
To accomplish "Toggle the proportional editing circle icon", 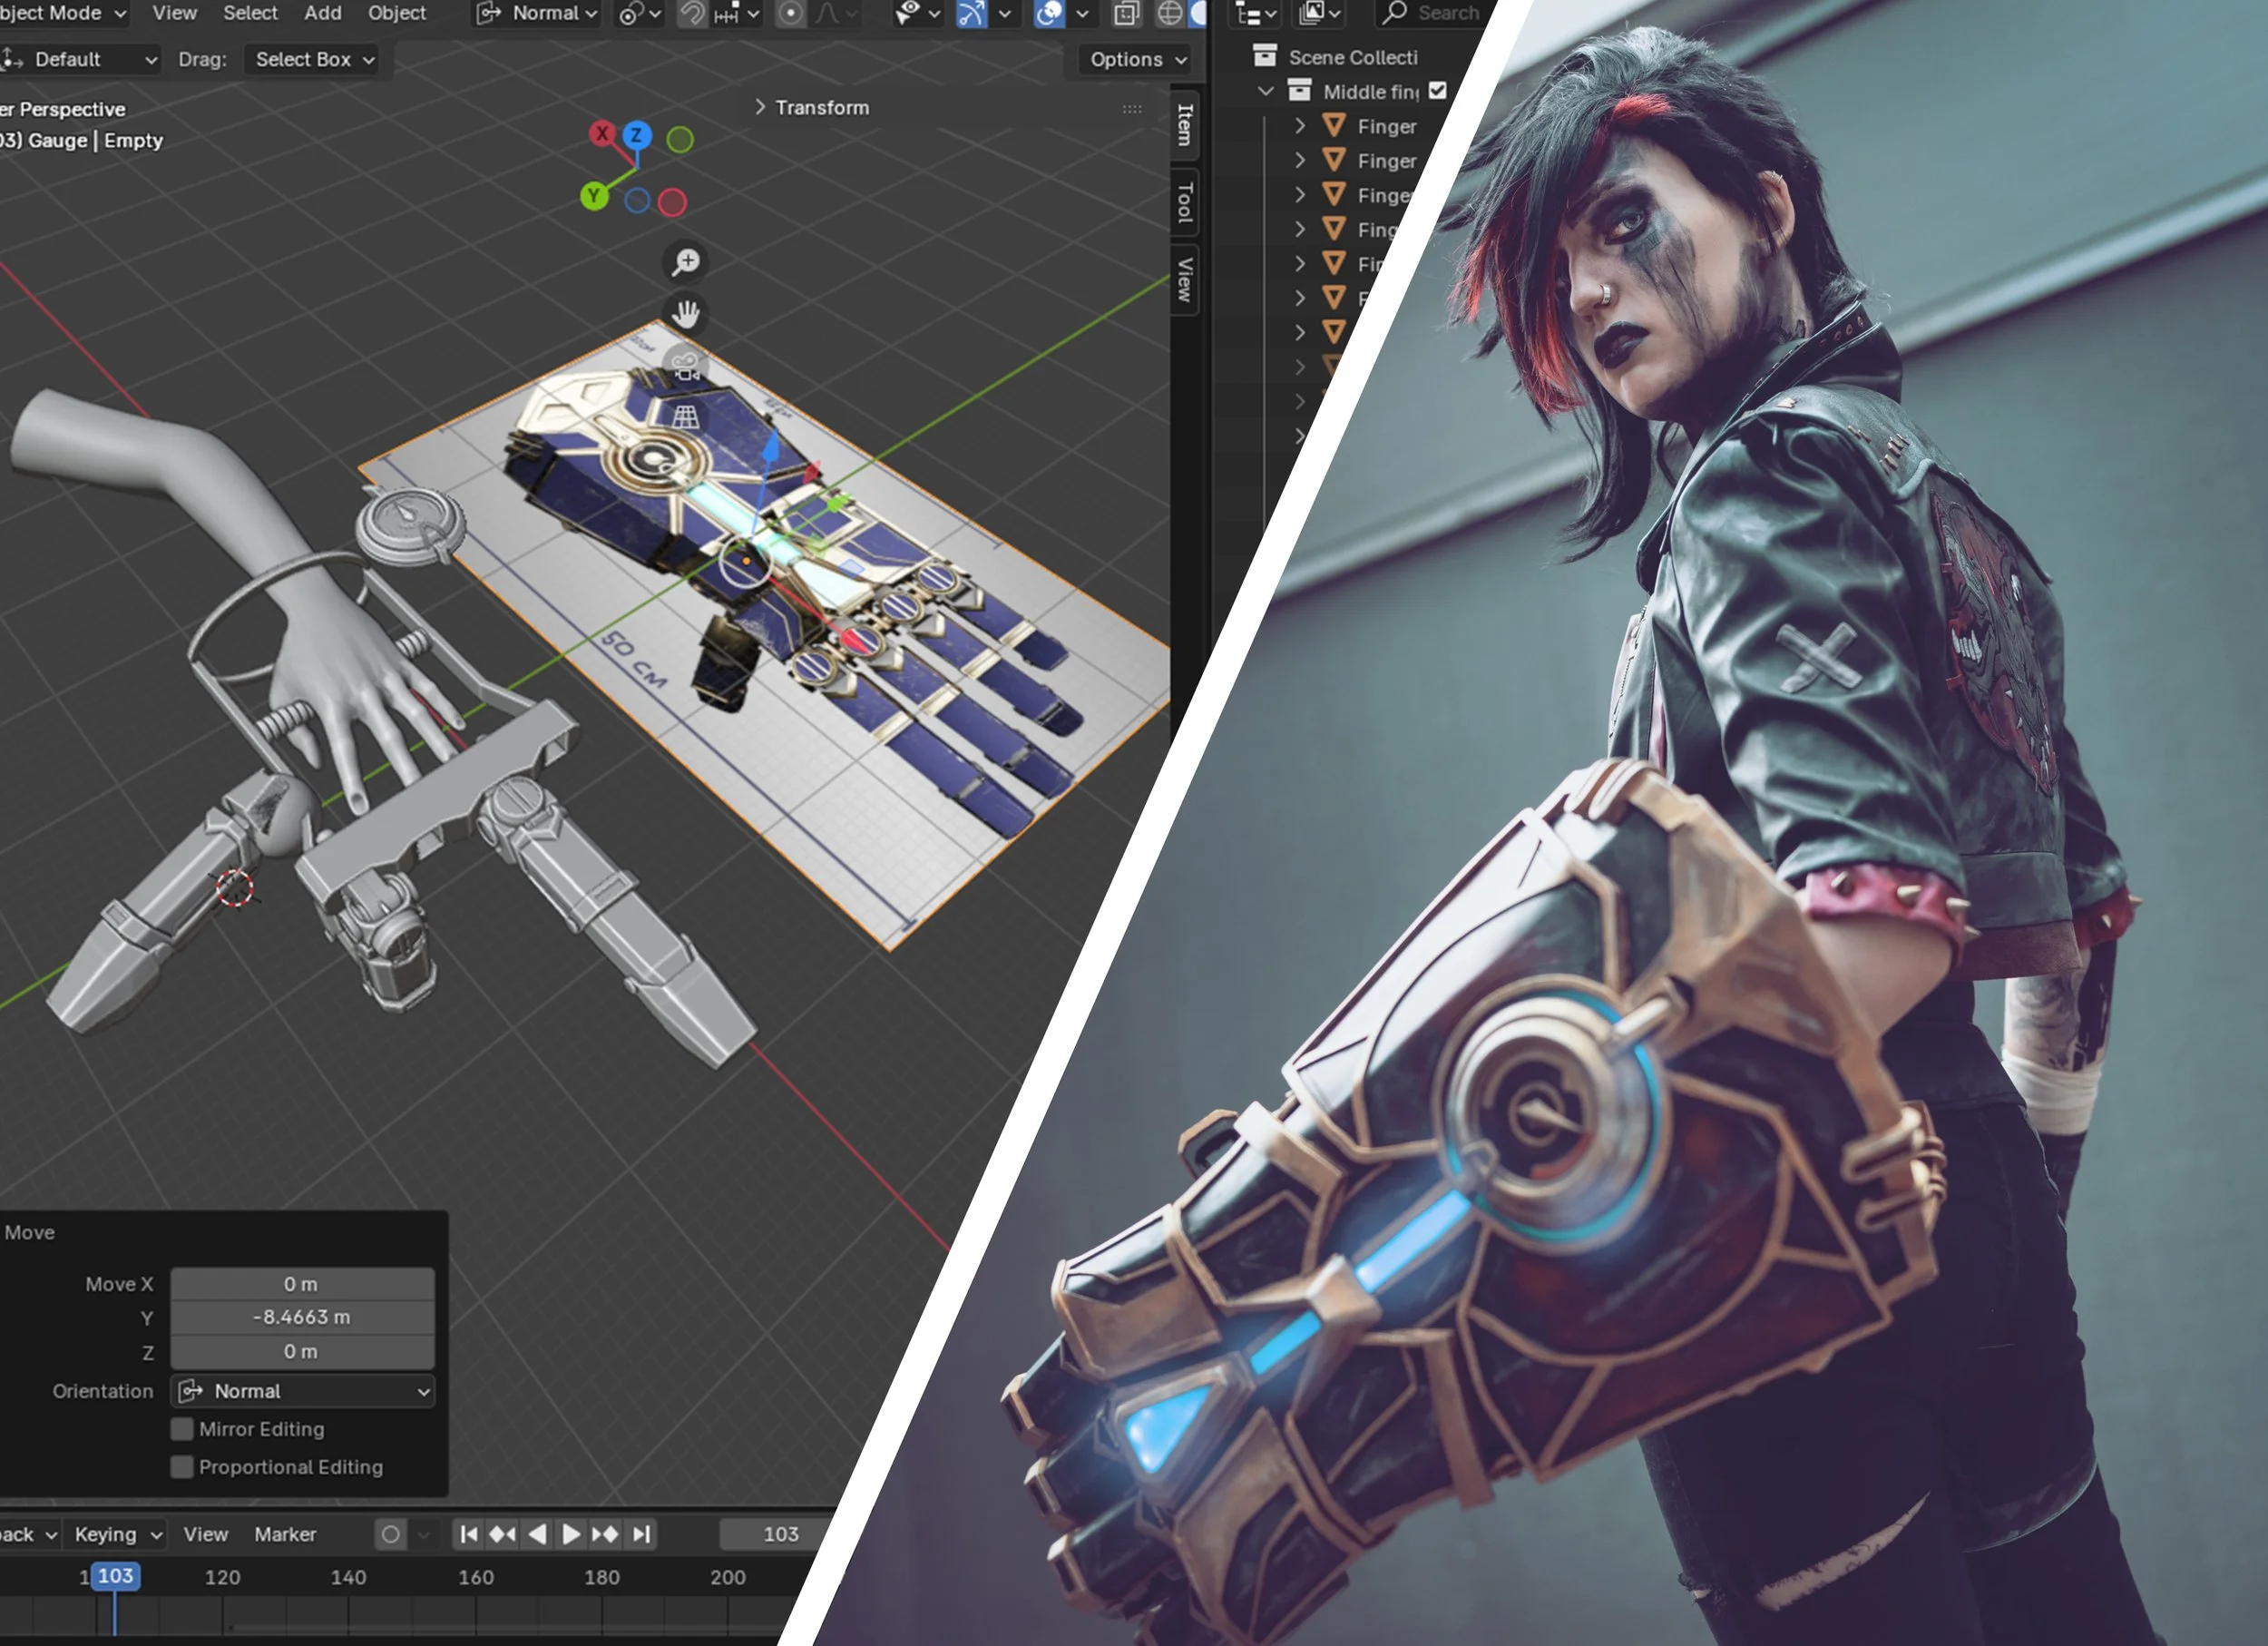I will pos(790,14).
